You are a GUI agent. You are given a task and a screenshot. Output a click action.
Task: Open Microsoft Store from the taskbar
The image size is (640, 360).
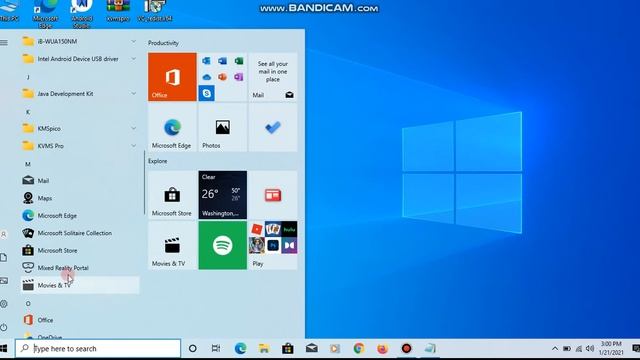pos(288,348)
